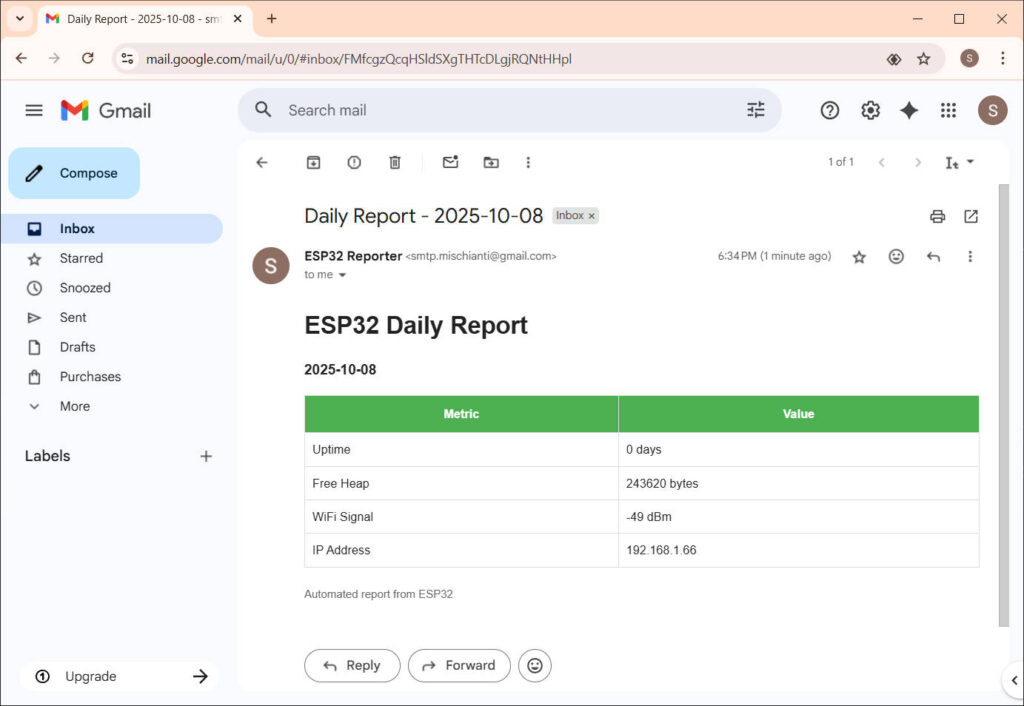Screen dimensions: 1024x706
Task: Click the Forward button
Action: pyautogui.click(x=459, y=665)
